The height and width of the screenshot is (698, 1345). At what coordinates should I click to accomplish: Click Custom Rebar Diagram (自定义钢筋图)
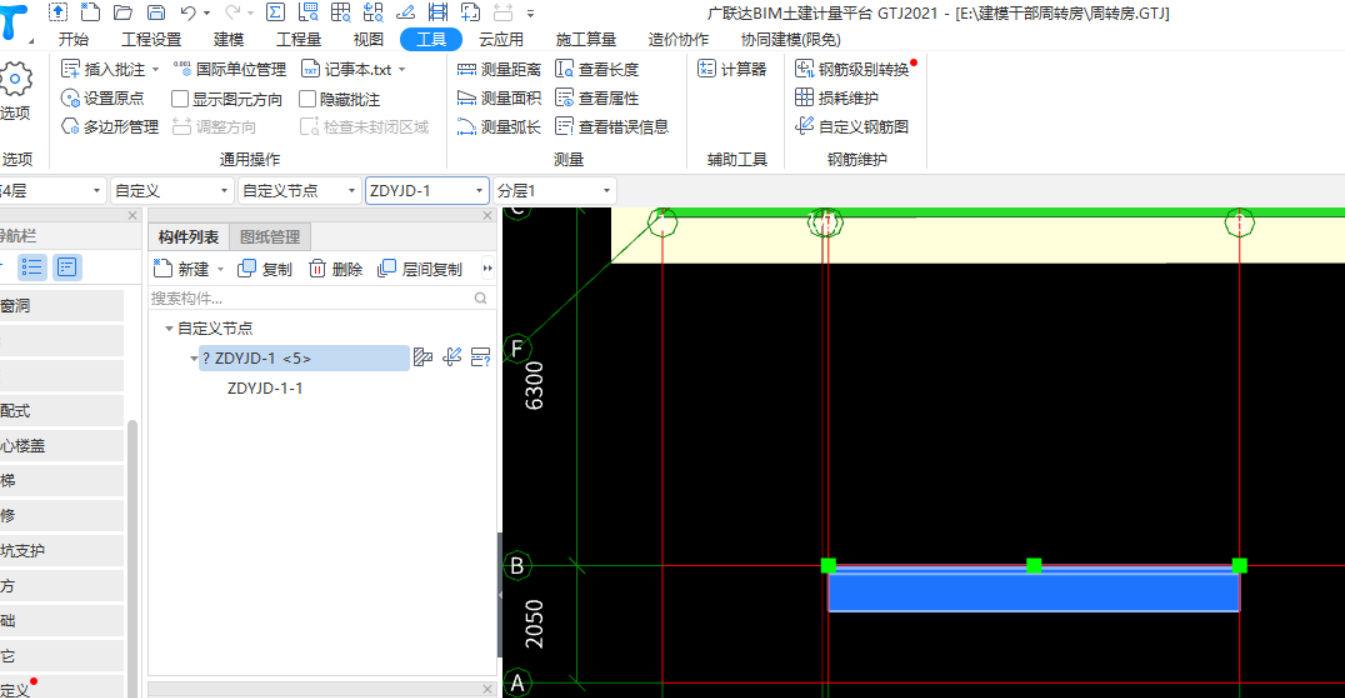[x=852, y=127]
